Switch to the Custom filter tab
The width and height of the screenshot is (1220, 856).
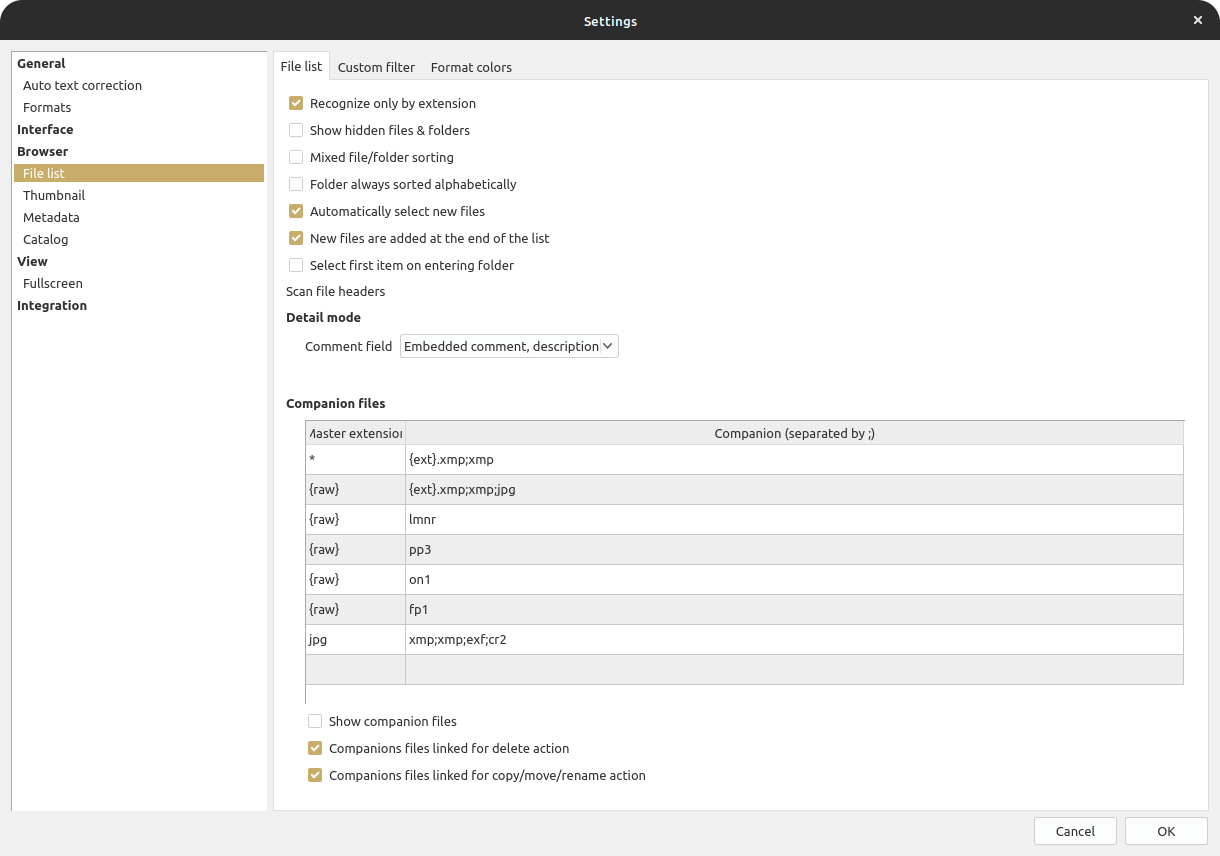point(376,67)
